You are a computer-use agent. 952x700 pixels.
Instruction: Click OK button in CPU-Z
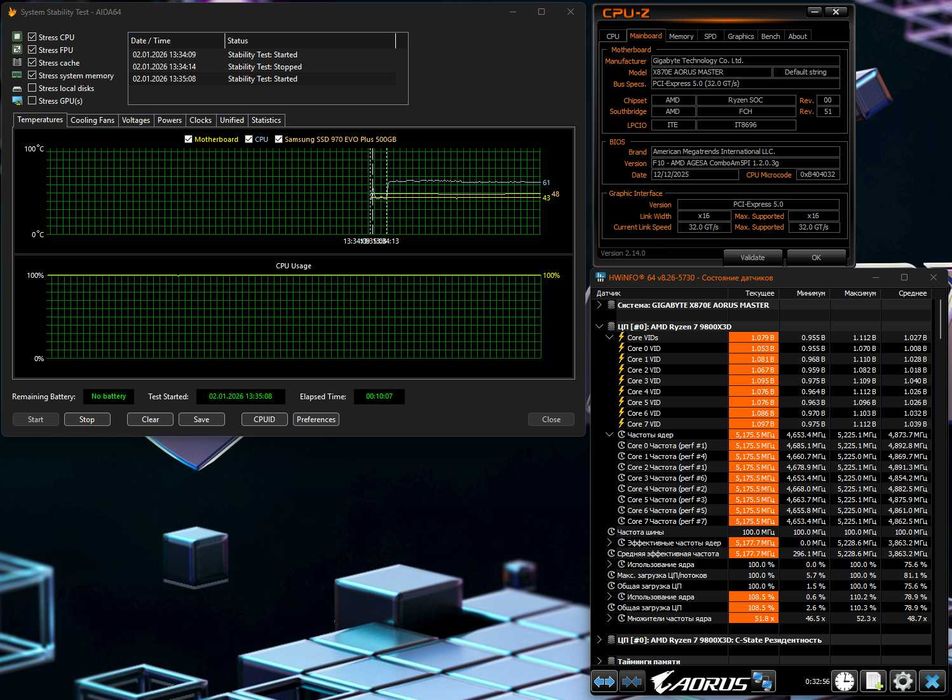pyautogui.click(x=816, y=257)
